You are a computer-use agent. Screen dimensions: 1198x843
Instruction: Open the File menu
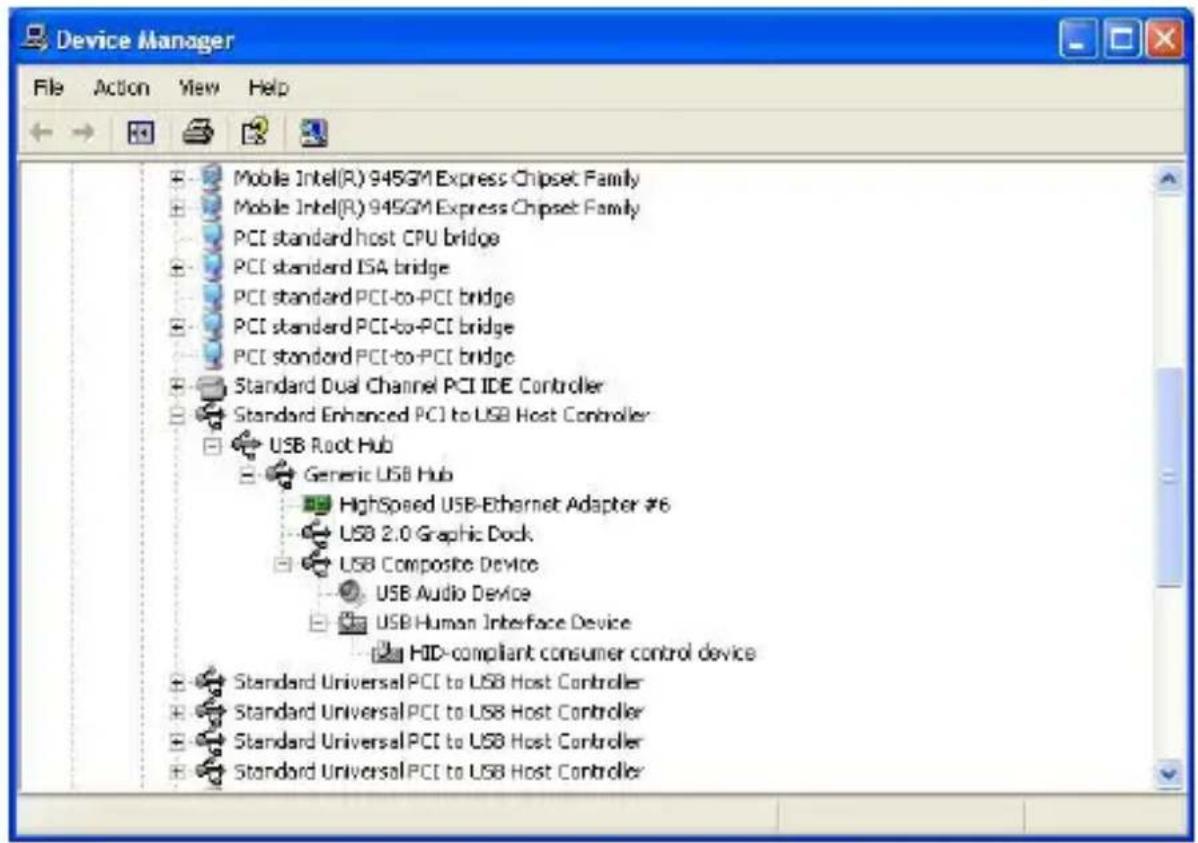point(48,88)
